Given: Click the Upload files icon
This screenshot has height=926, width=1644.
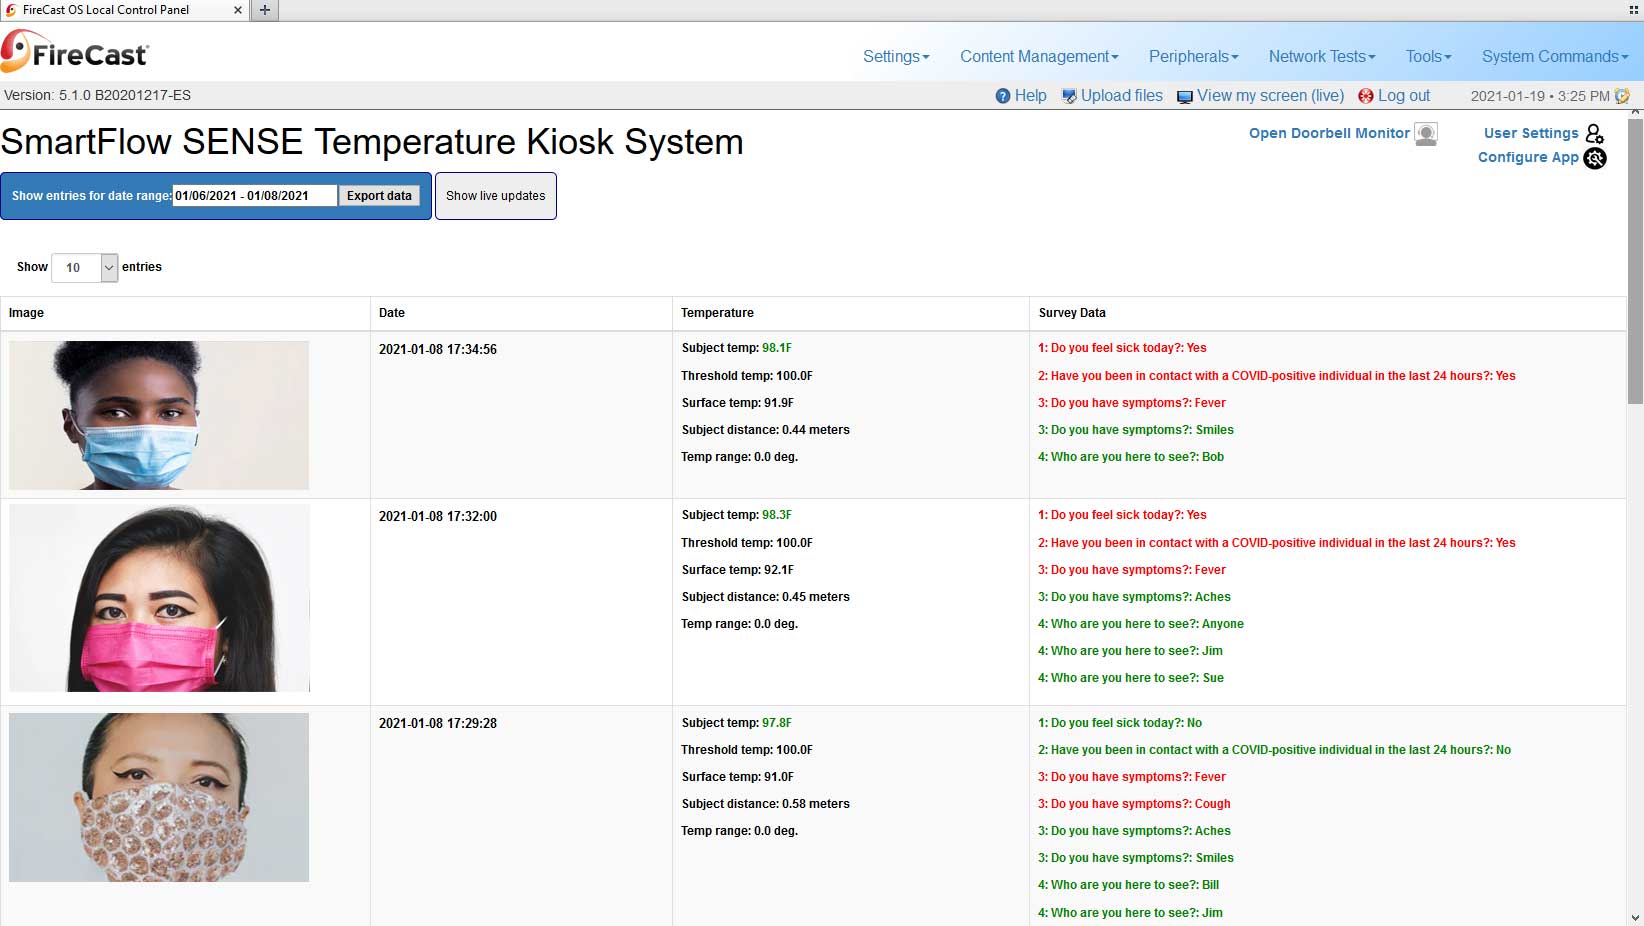Looking at the screenshot, I should pos(1069,96).
